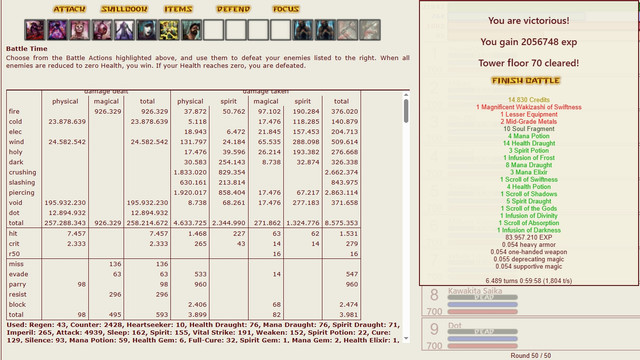Click the '1 Infusion of Frost' loot entry
The width and height of the screenshot is (640, 360).
[529, 158]
